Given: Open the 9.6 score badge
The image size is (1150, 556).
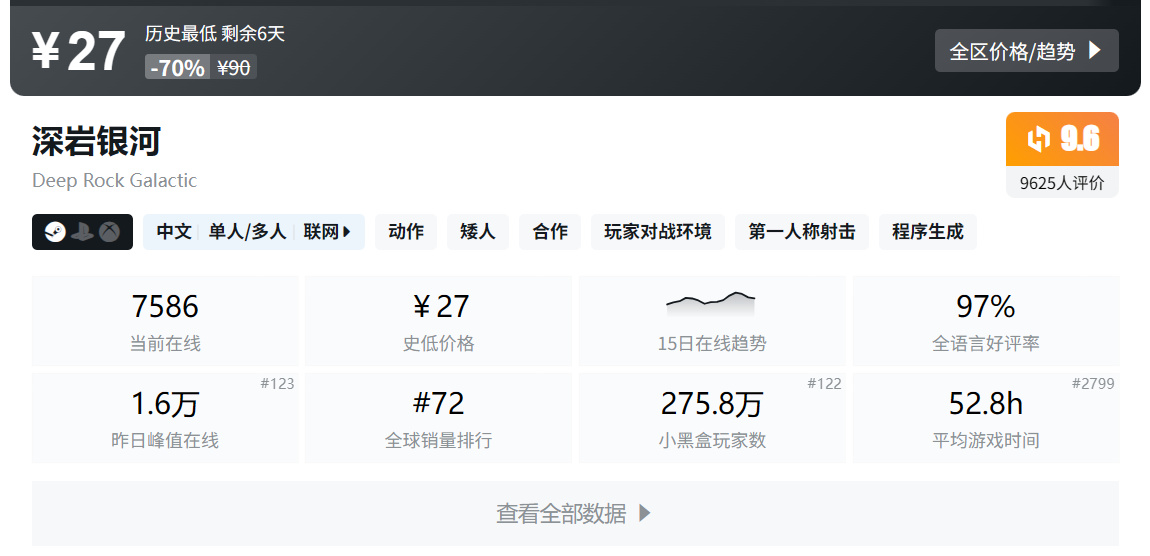Looking at the screenshot, I should (1062, 139).
